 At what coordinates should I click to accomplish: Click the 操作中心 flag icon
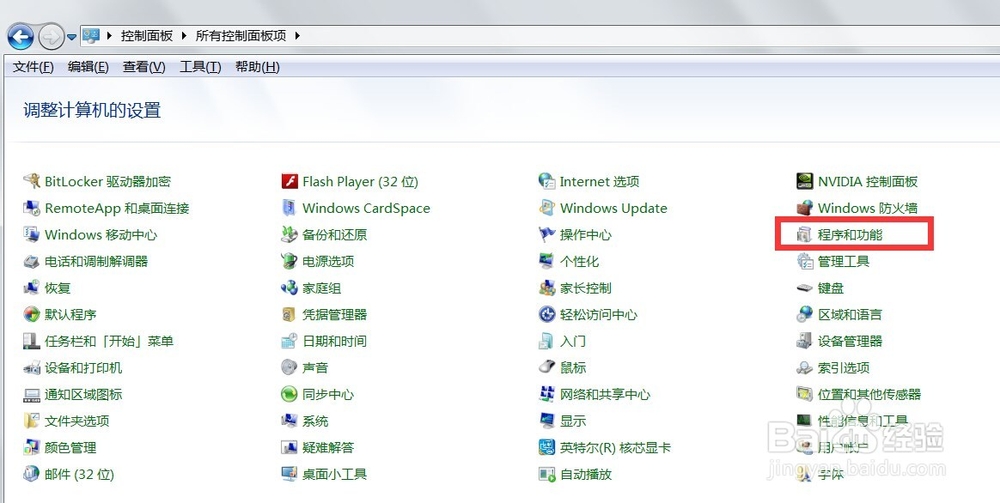pos(547,235)
